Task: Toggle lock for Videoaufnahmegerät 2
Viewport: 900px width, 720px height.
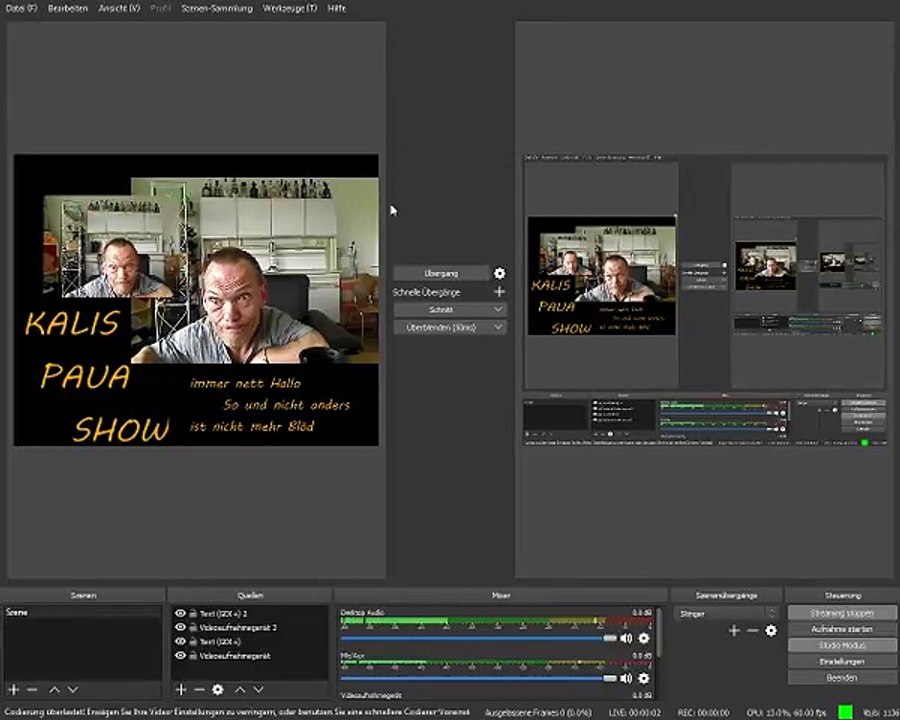Action: pos(193,628)
